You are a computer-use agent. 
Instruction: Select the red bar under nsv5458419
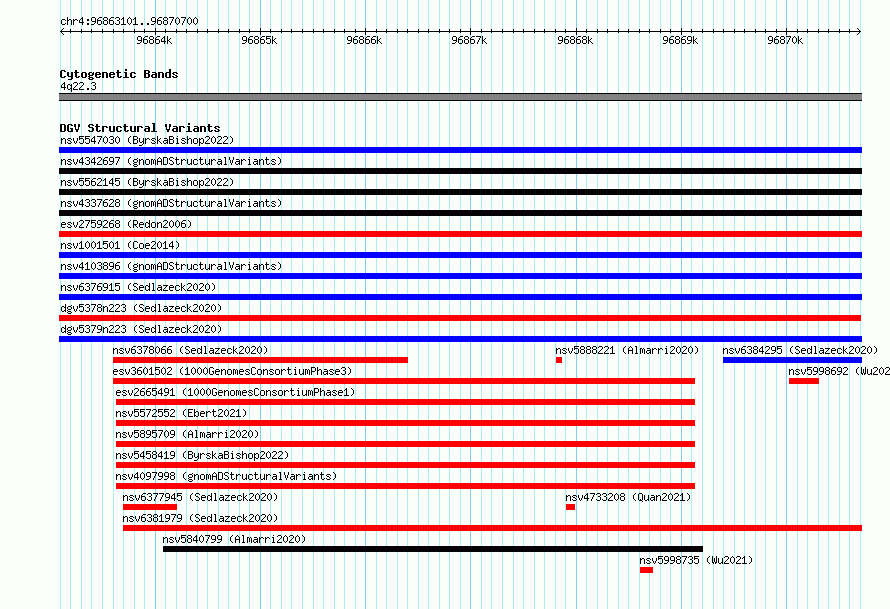click(x=405, y=465)
